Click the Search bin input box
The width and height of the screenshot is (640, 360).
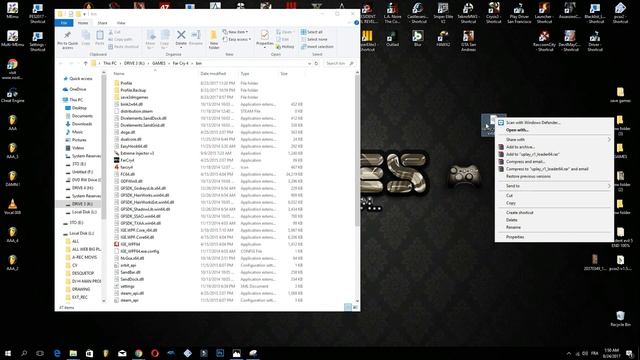point(340,63)
